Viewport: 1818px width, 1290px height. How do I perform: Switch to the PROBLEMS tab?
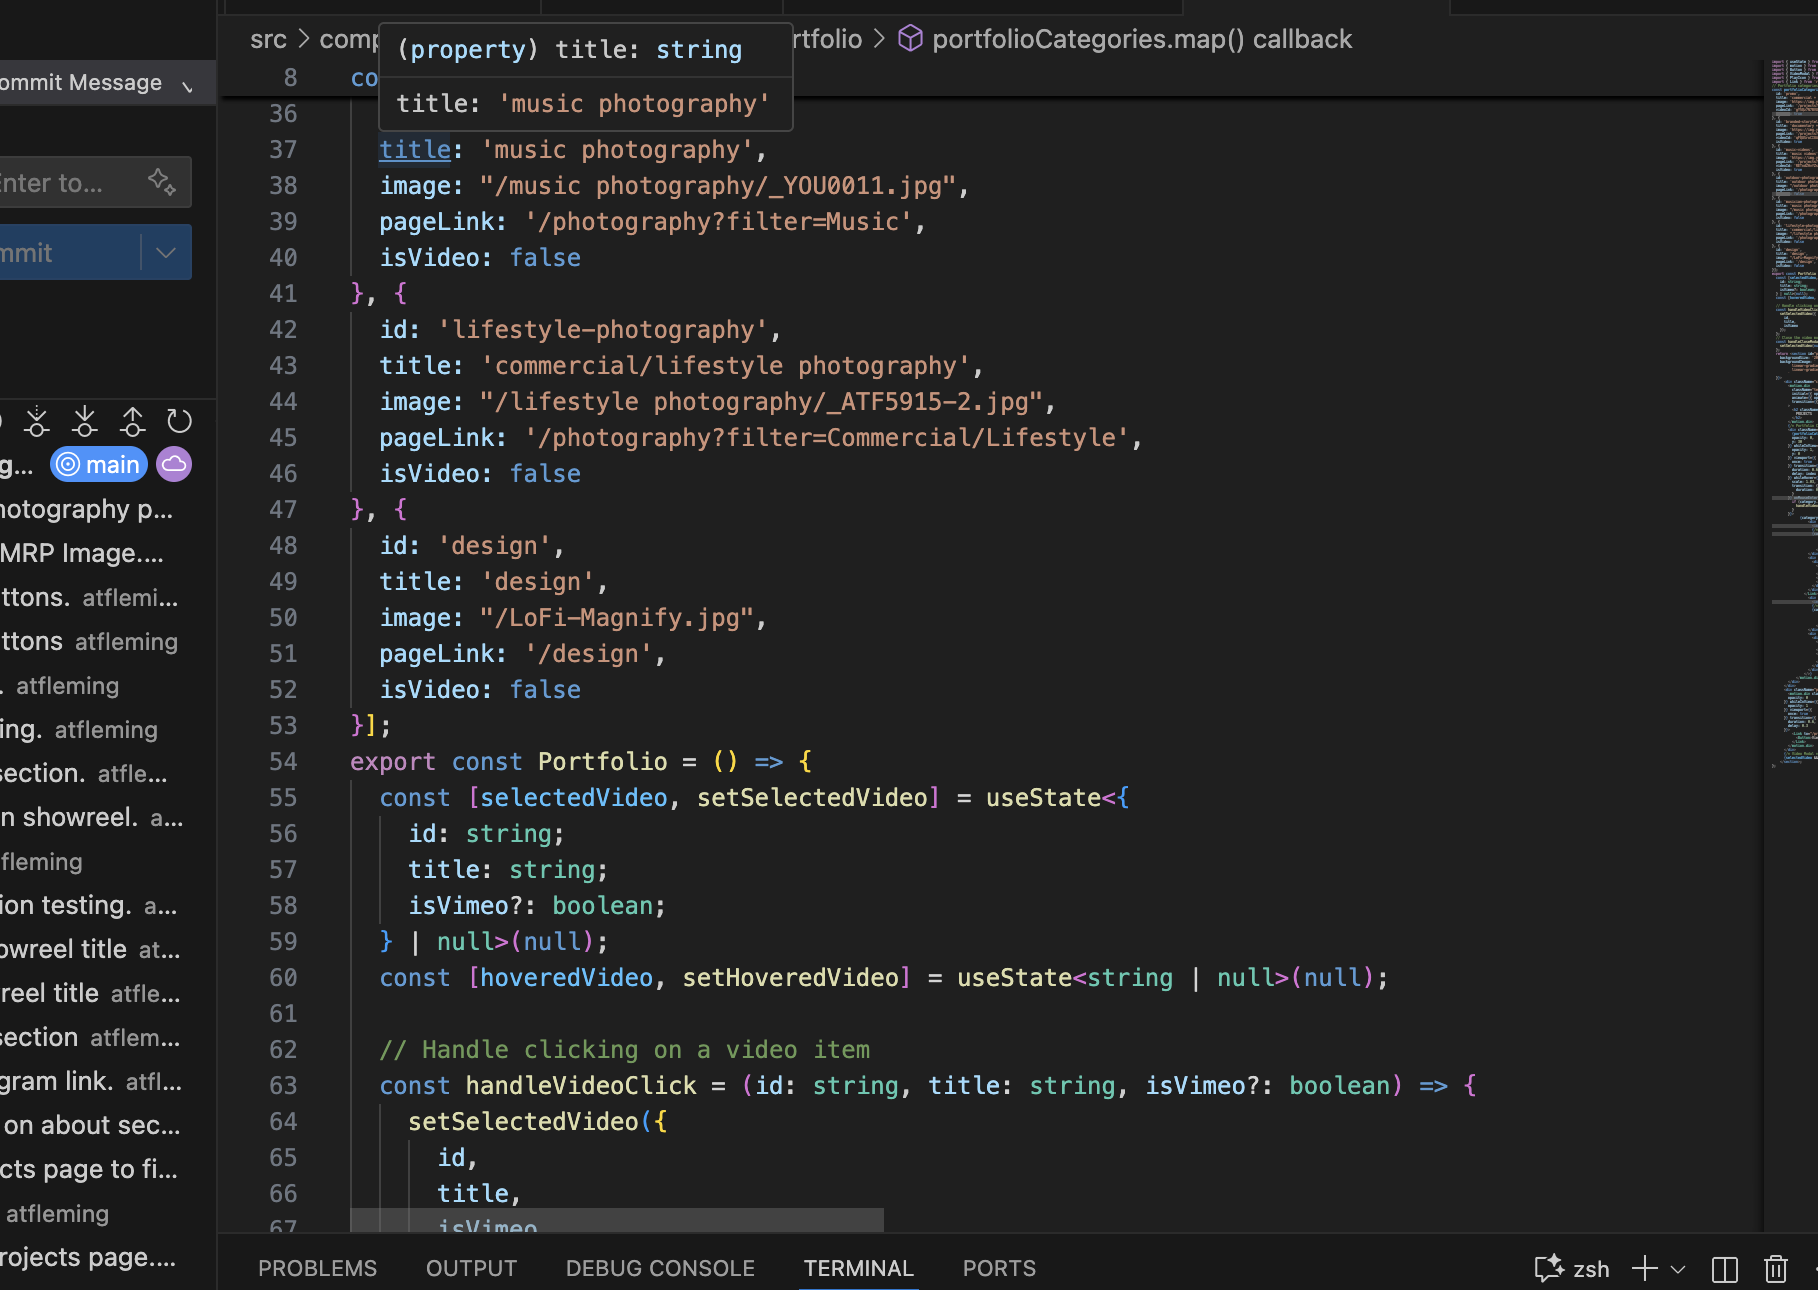(317, 1268)
